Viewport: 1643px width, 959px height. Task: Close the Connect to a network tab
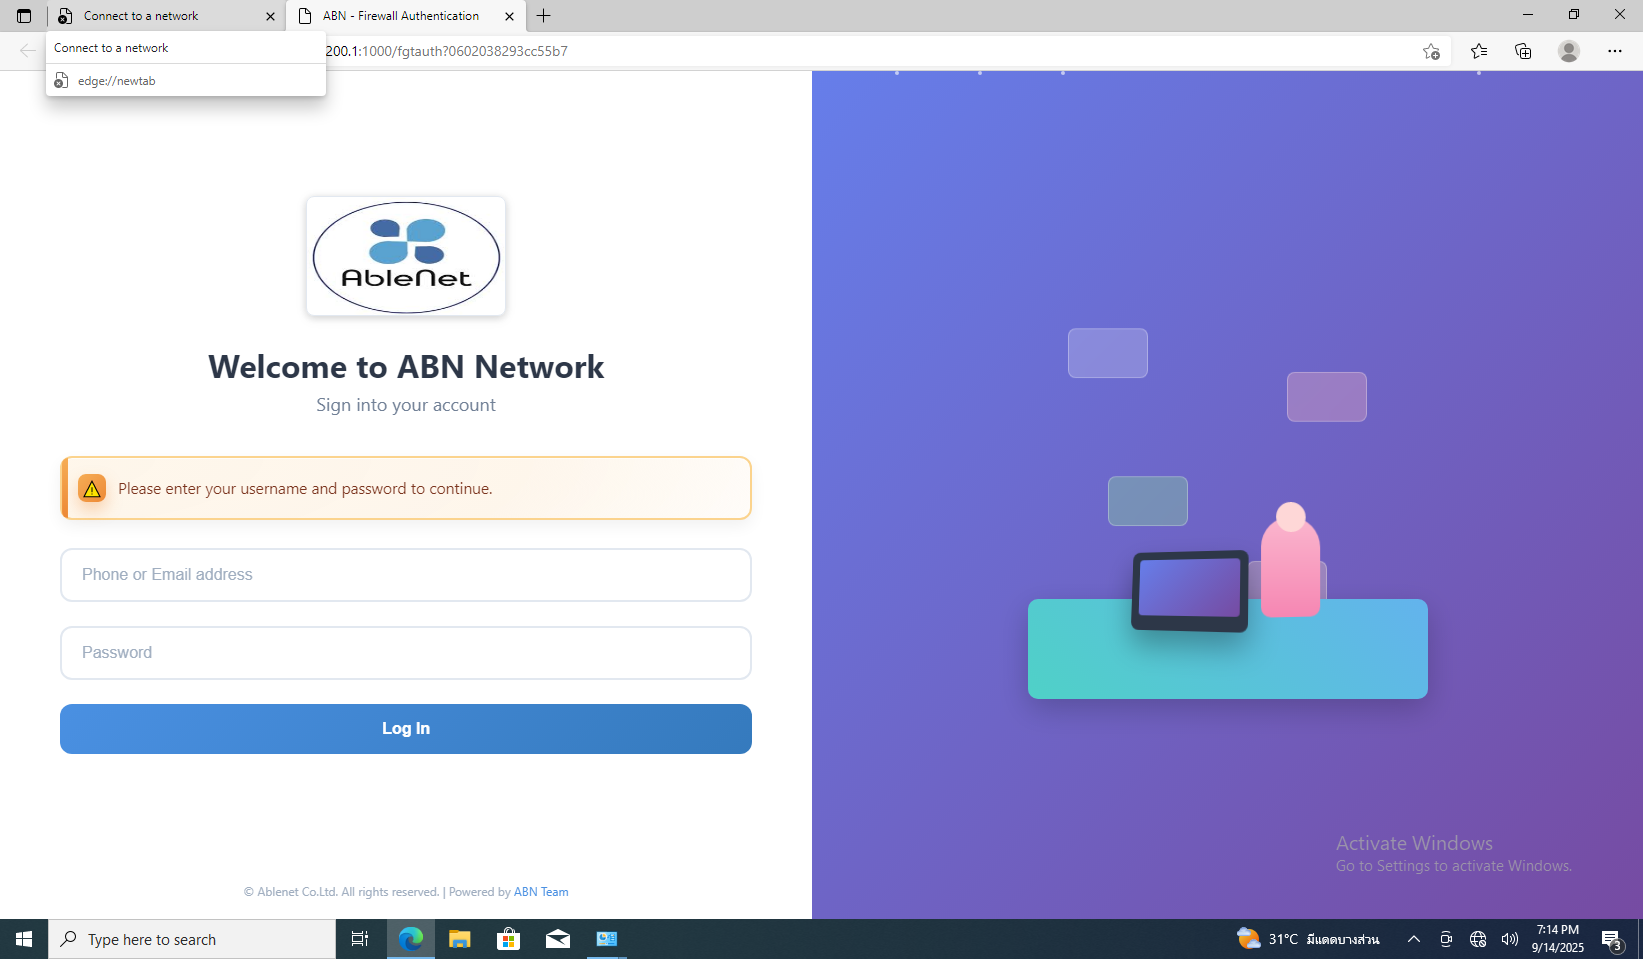point(270,16)
